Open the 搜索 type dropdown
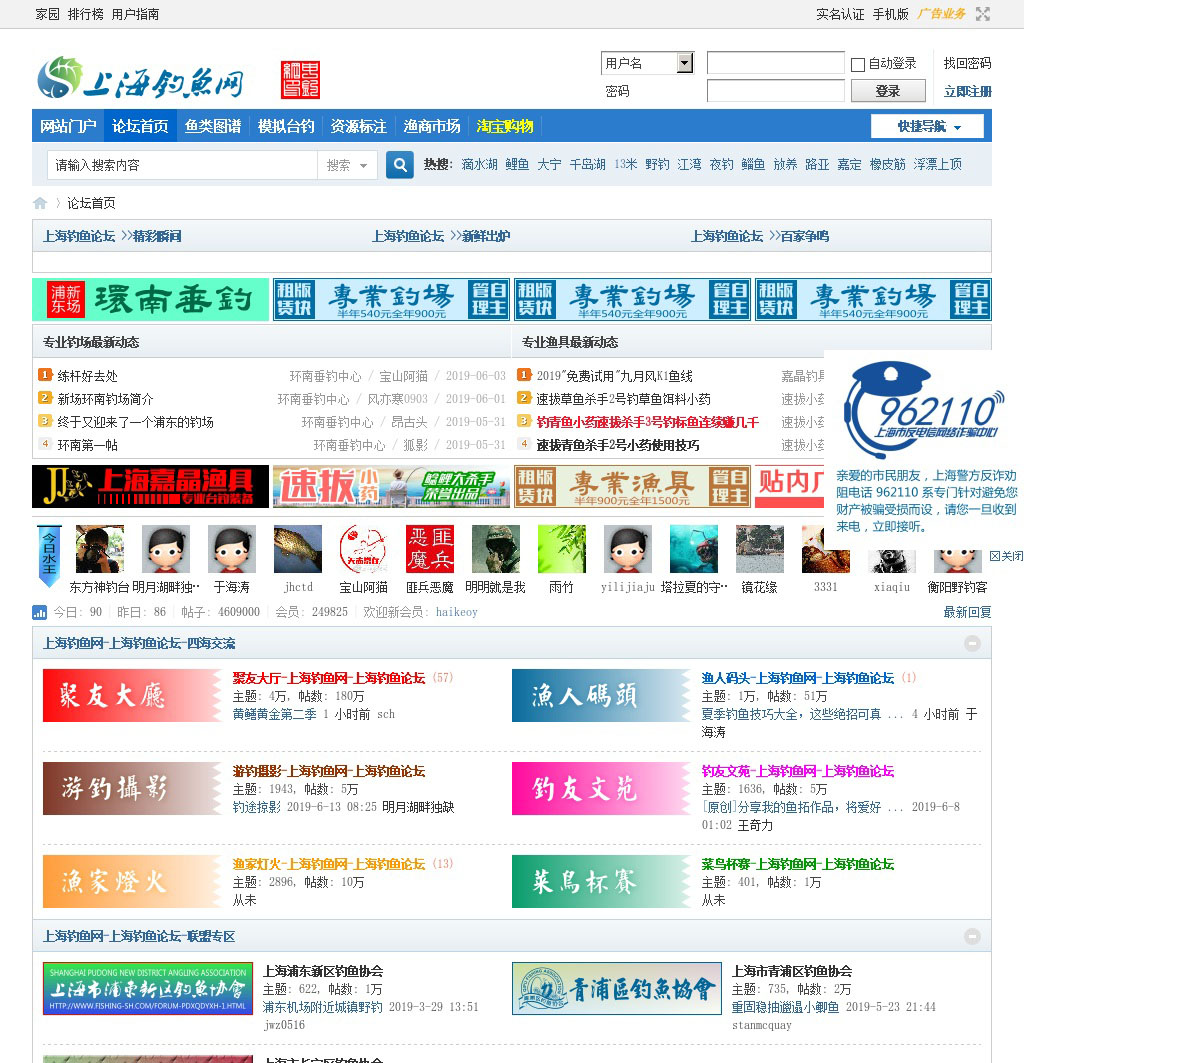This screenshot has width=1200, height=1063. [347, 165]
